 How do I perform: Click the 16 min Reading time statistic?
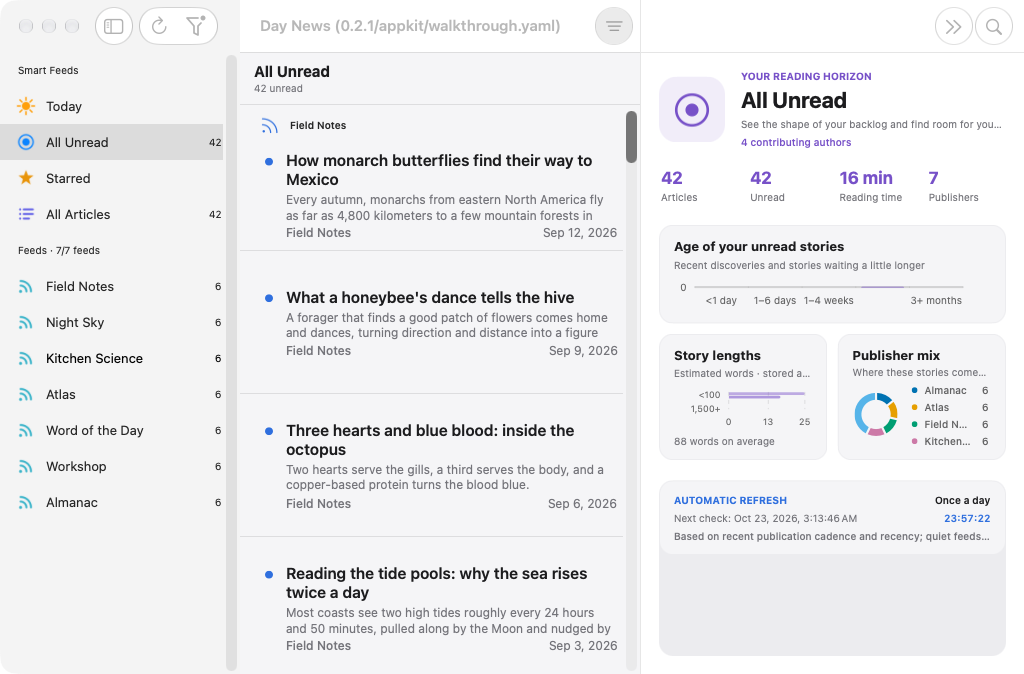pyautogui.click(x=870, y=186)
